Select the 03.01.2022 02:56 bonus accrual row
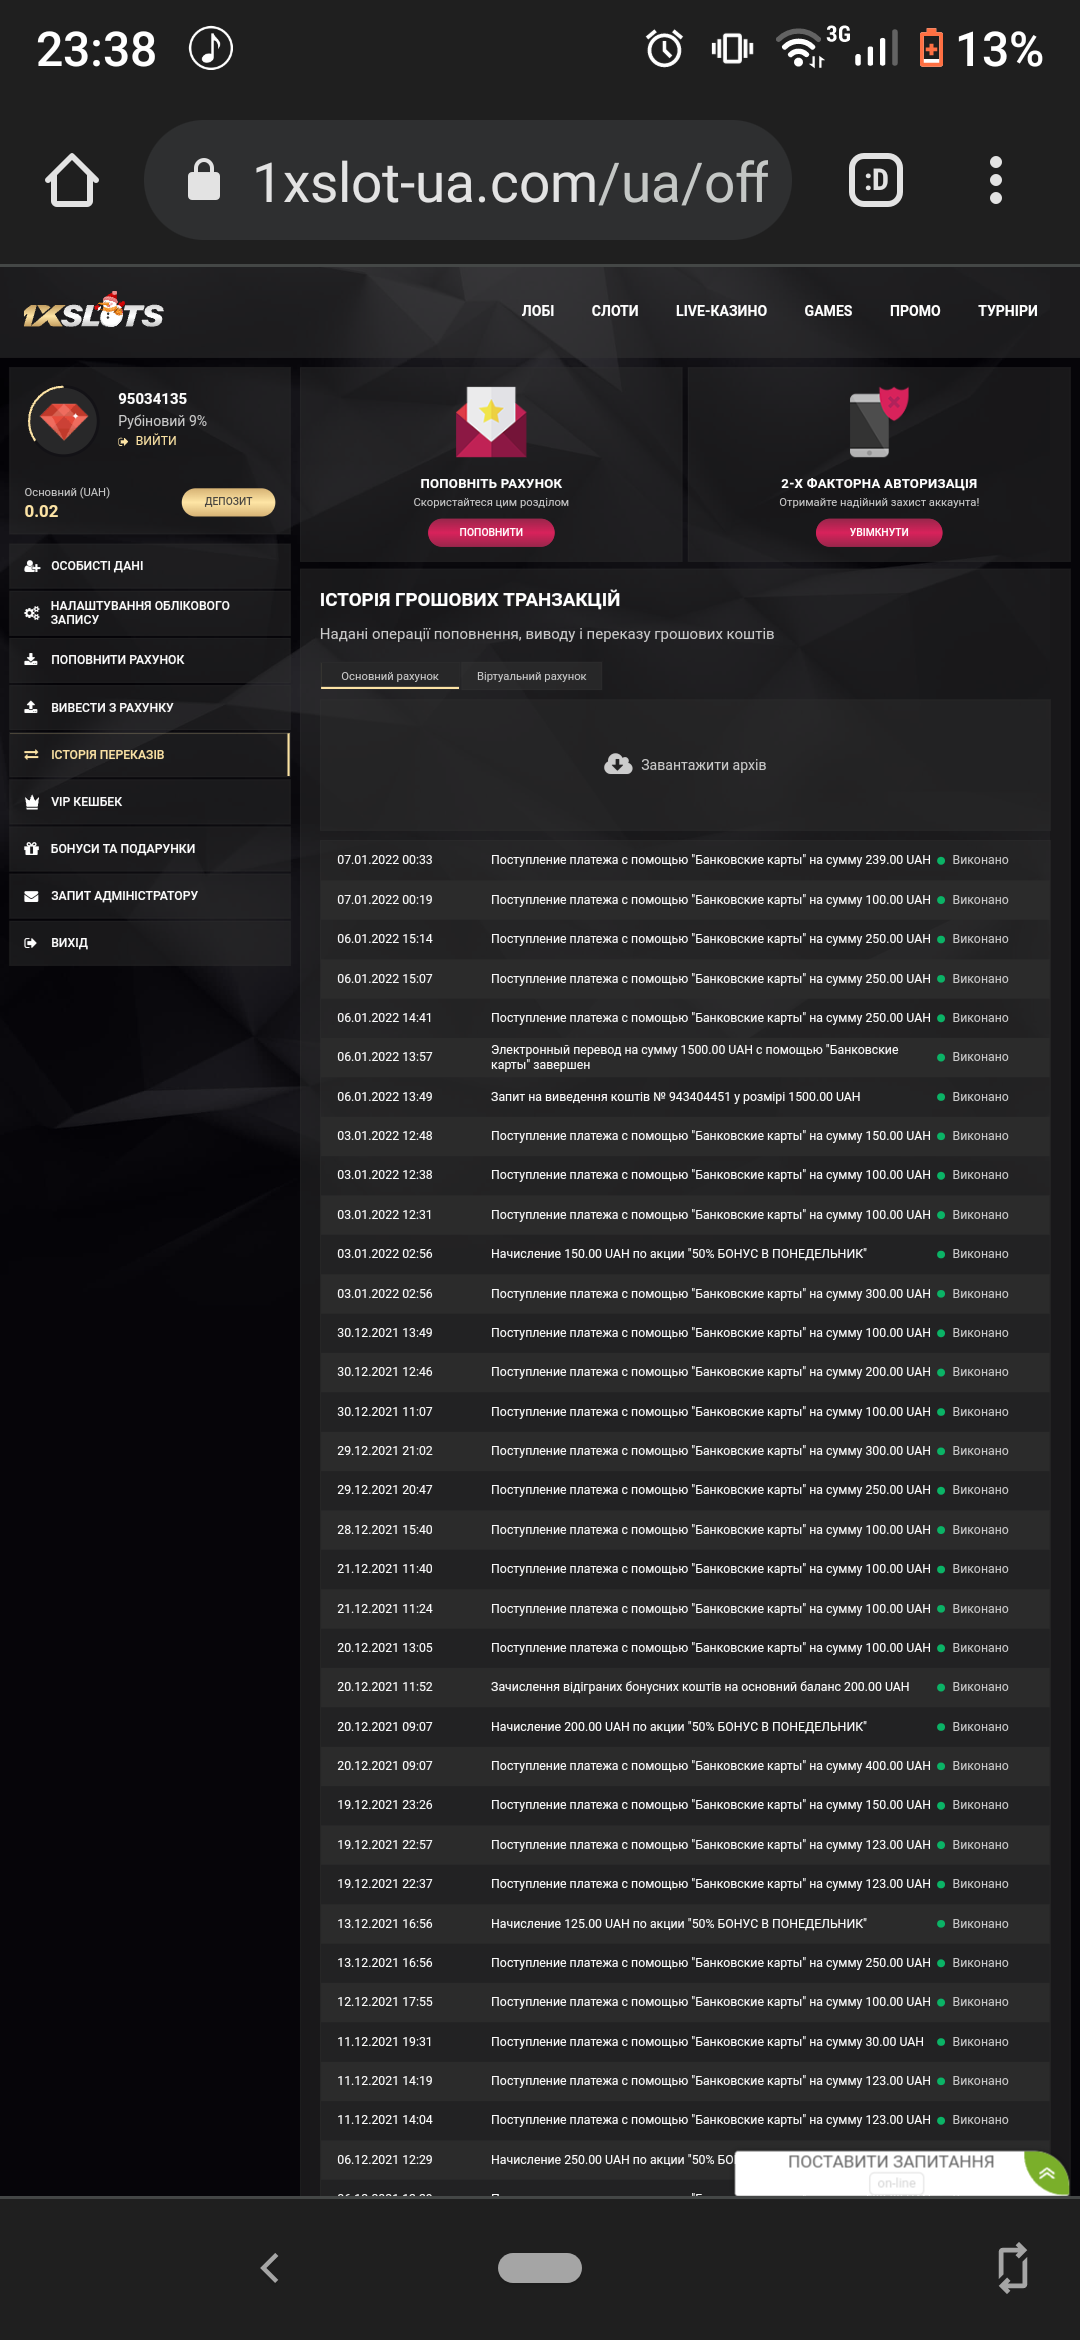Screen dimensions: 1080x2340 tap(685, 1254)
